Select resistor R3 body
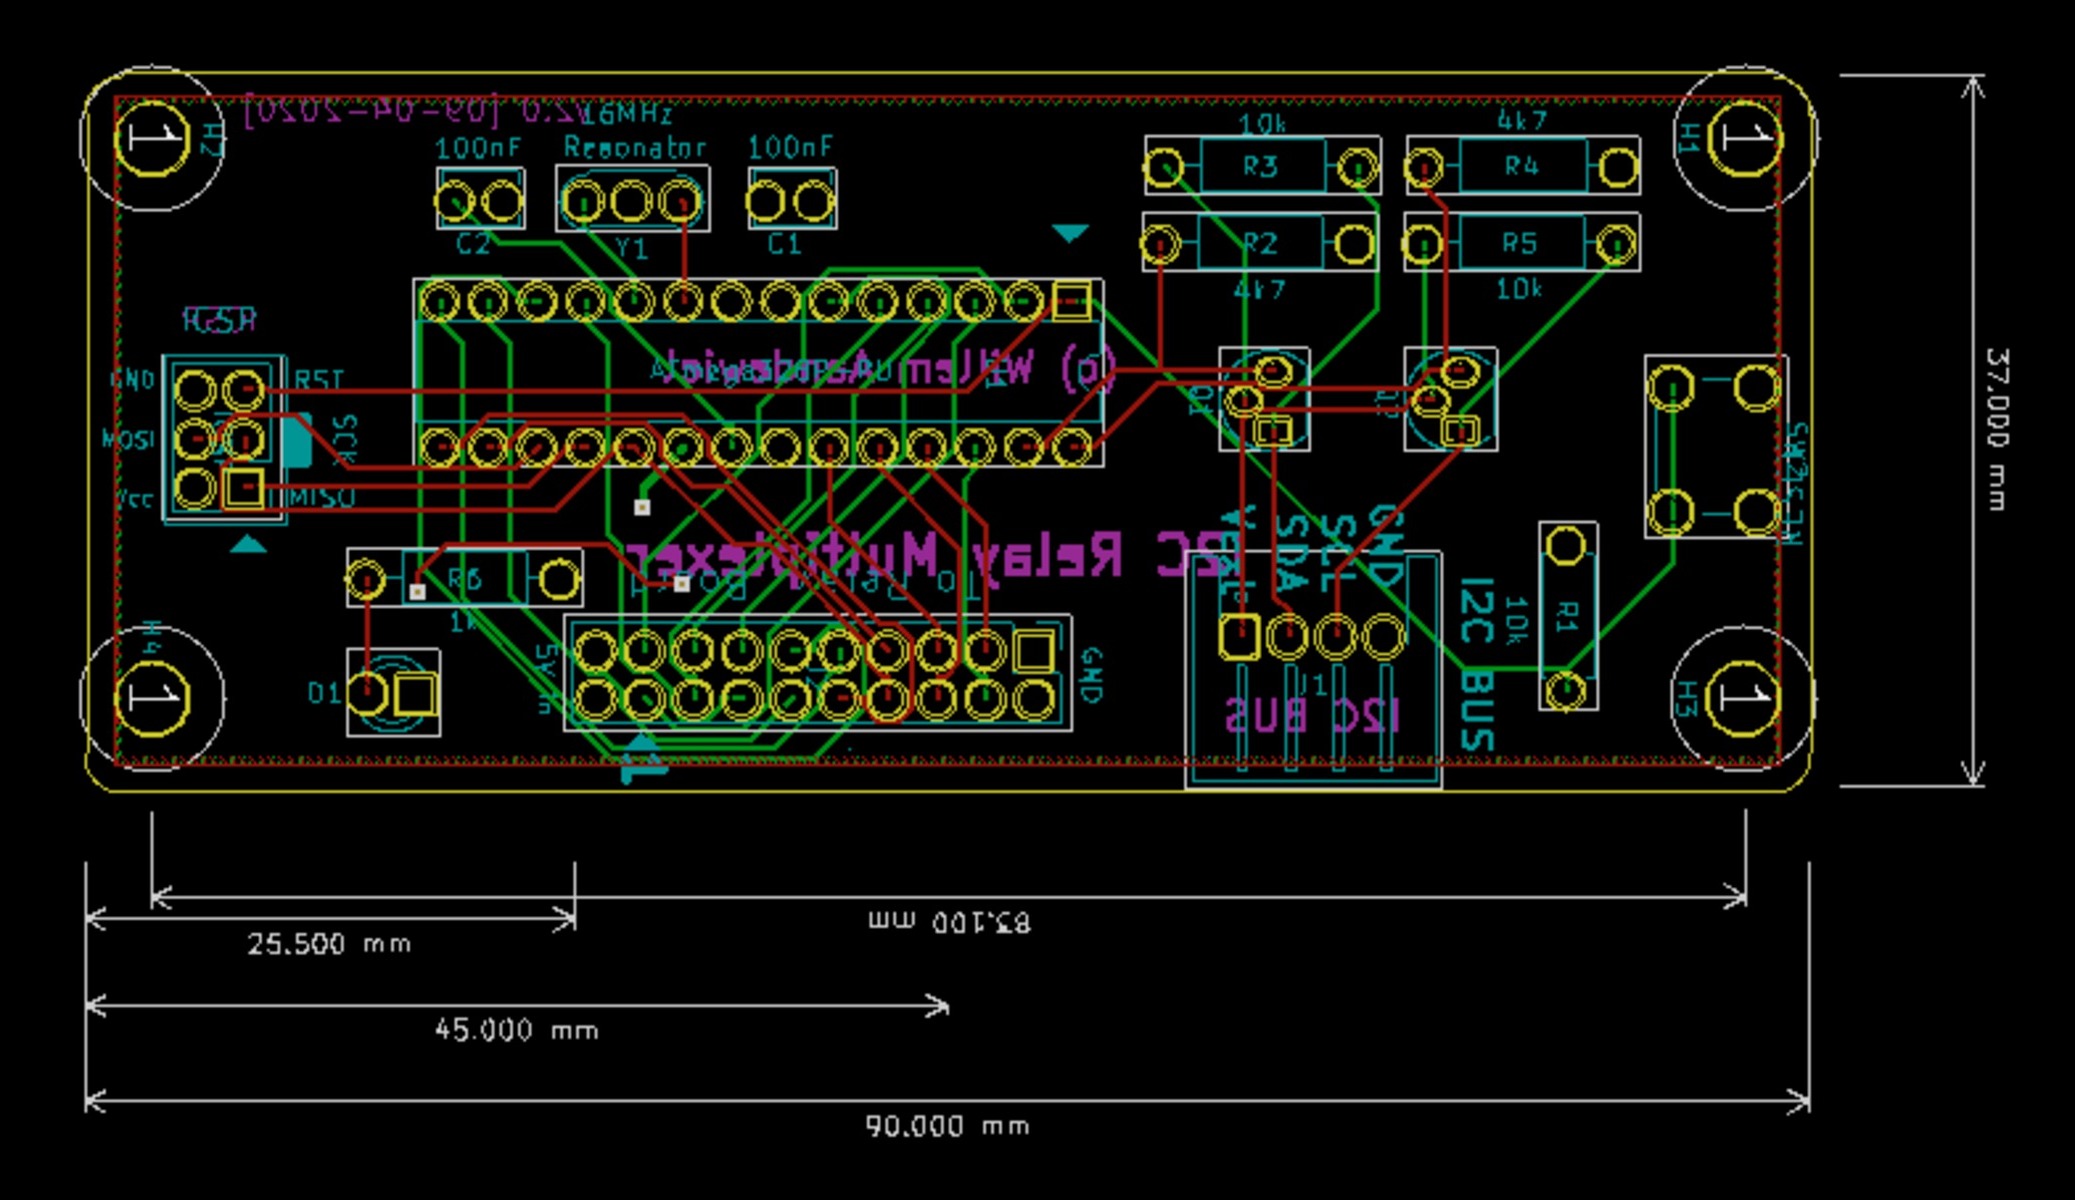The image size is (2075, 1200). (1261, 166)
